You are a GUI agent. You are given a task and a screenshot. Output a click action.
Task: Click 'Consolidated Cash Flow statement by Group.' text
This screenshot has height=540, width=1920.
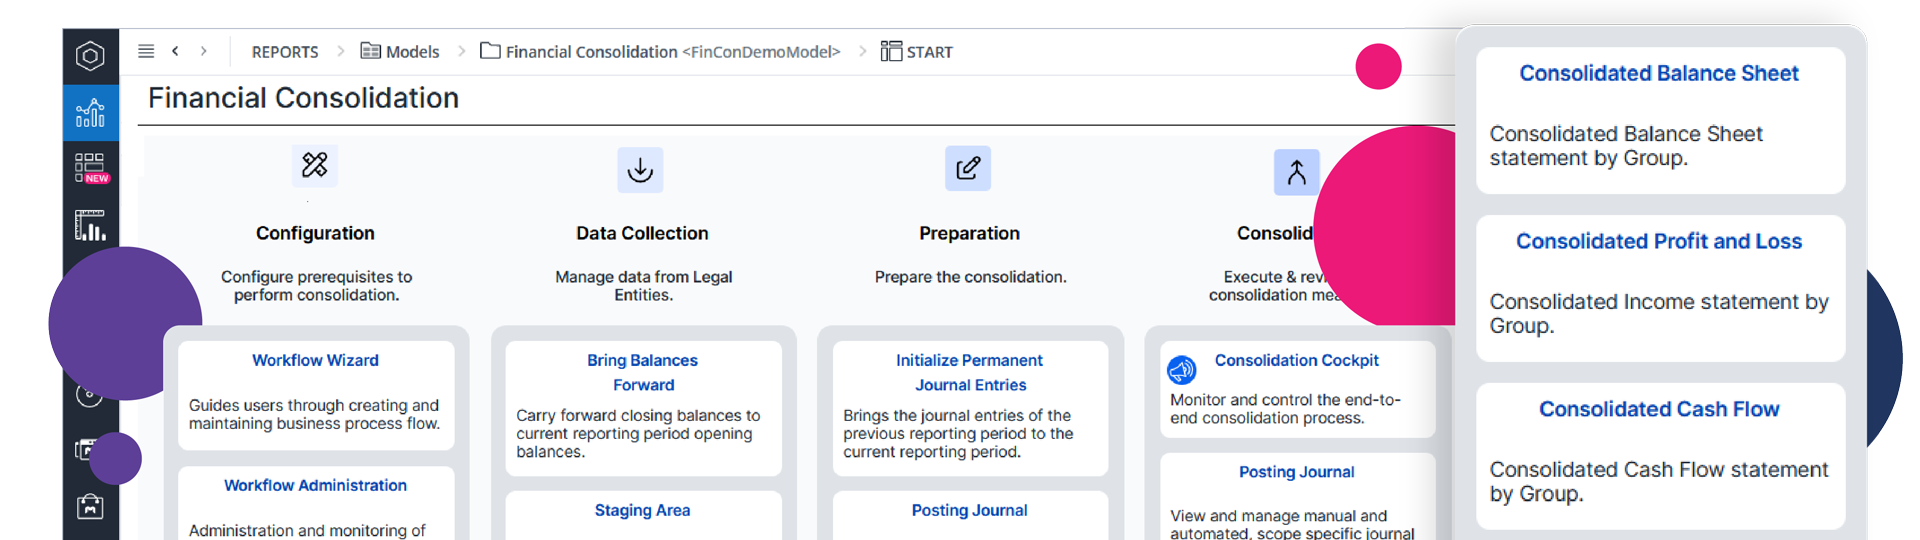point(1659,482)
